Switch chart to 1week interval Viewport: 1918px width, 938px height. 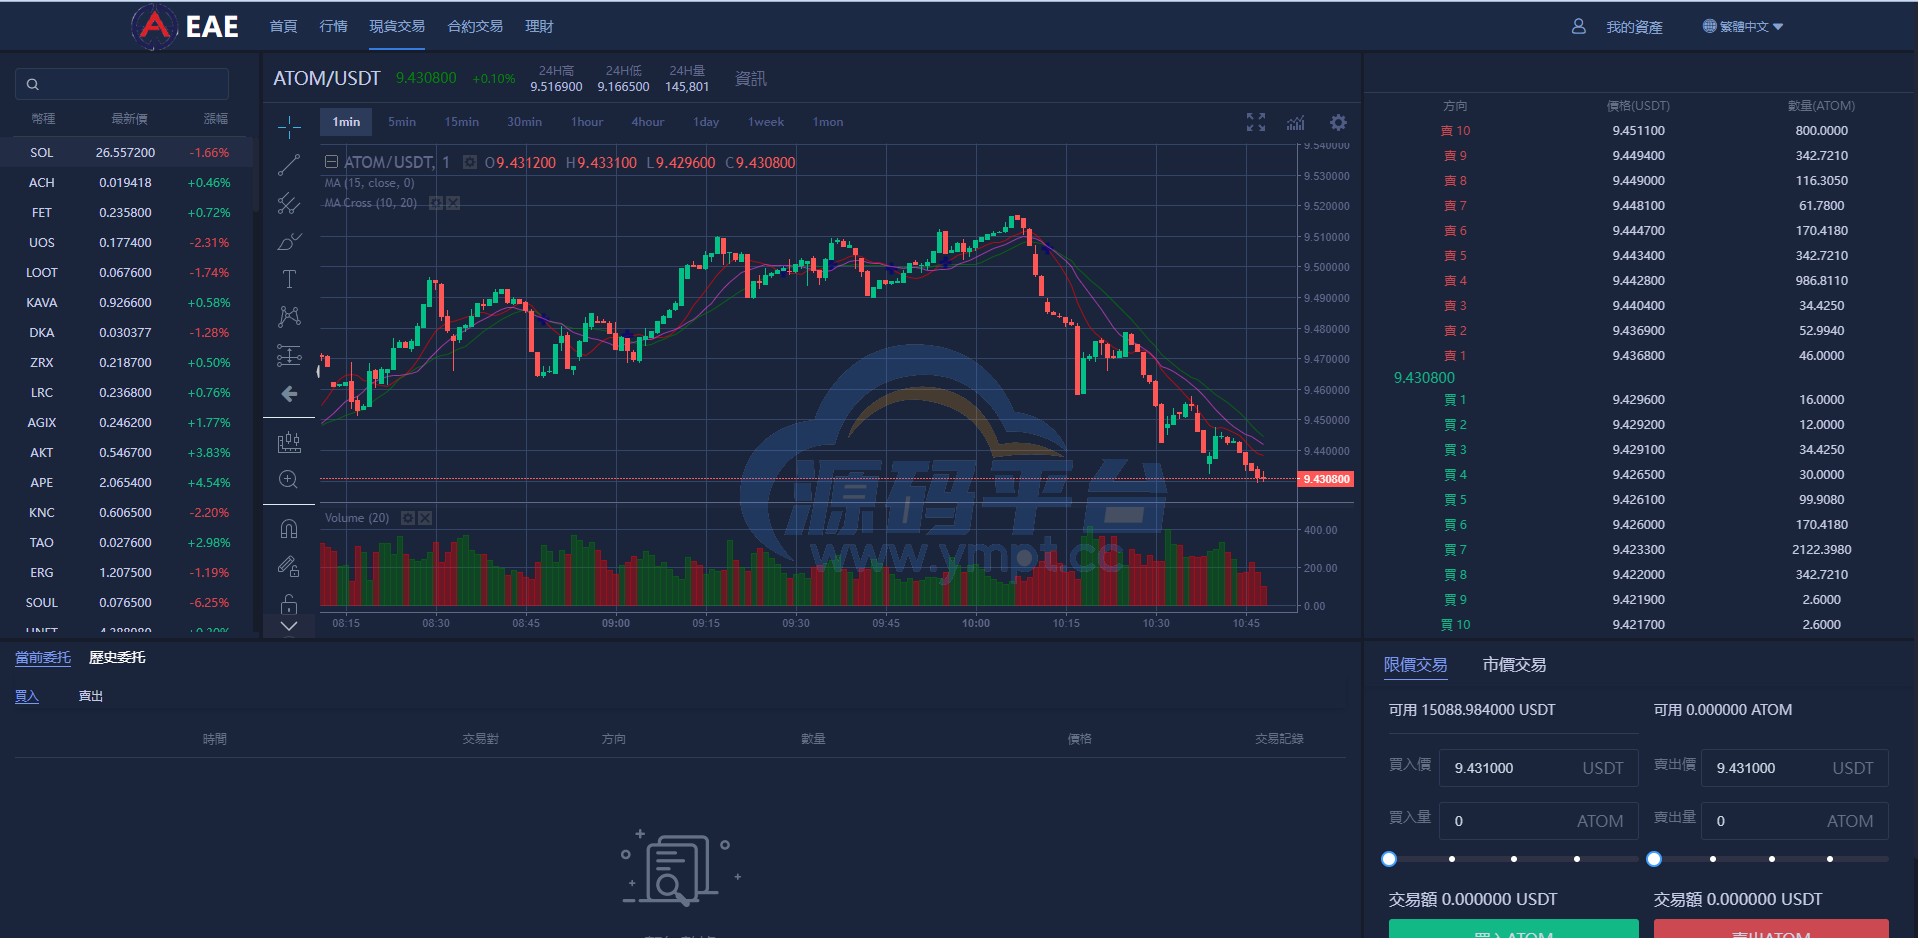tap(766, 122)
